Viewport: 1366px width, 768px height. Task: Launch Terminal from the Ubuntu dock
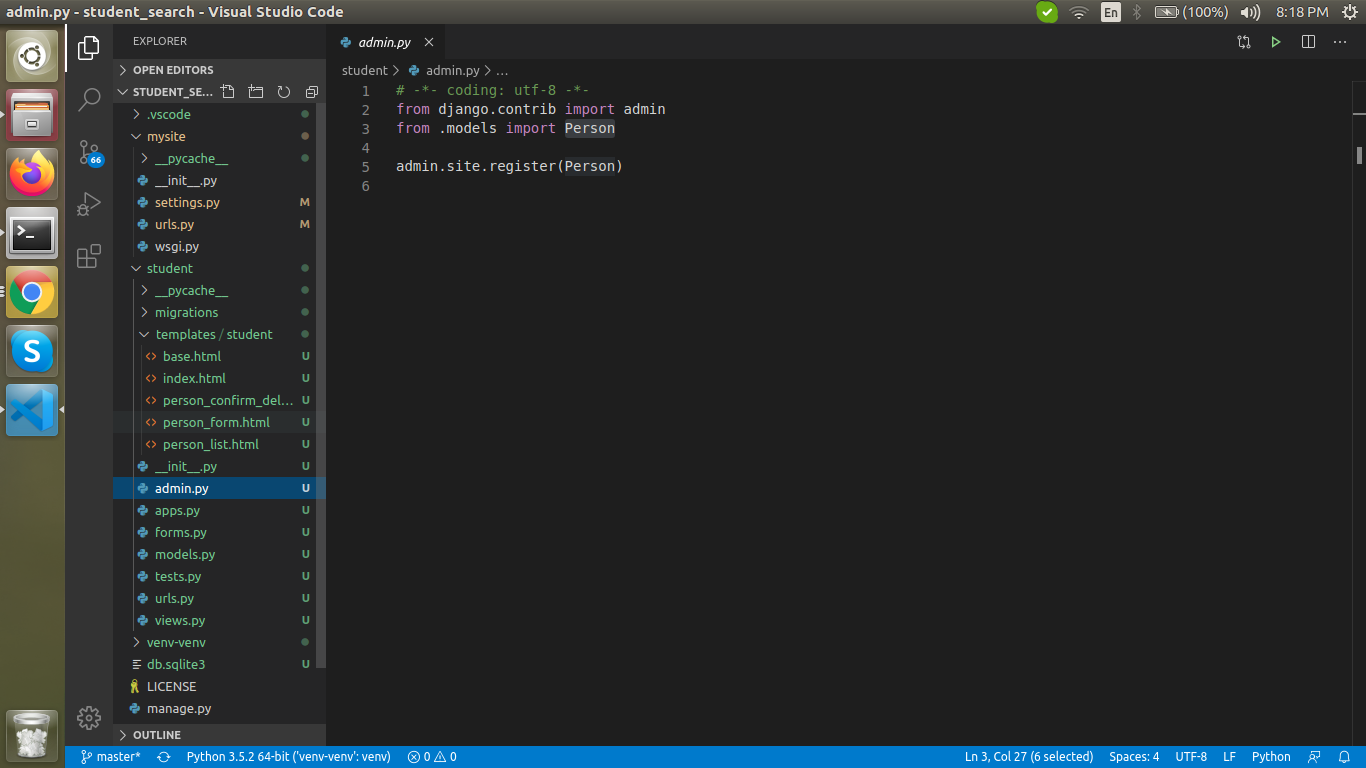point(32,233)
